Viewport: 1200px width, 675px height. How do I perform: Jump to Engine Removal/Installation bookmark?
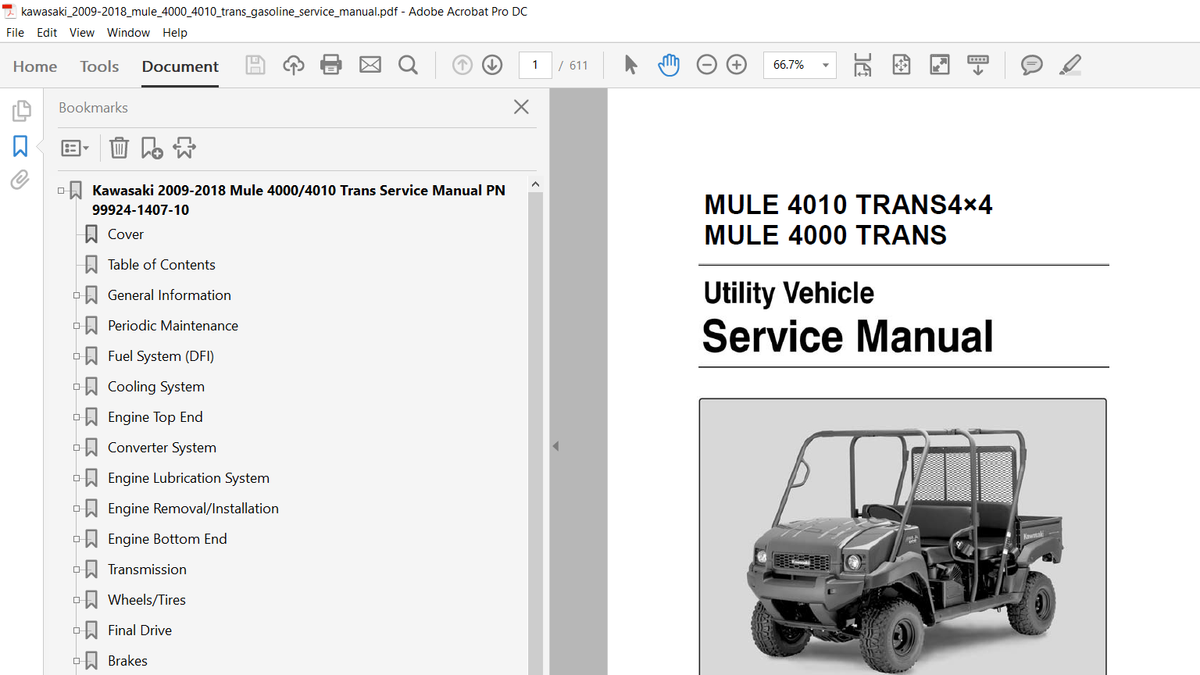pyautogui.click(x=193, y=509)
